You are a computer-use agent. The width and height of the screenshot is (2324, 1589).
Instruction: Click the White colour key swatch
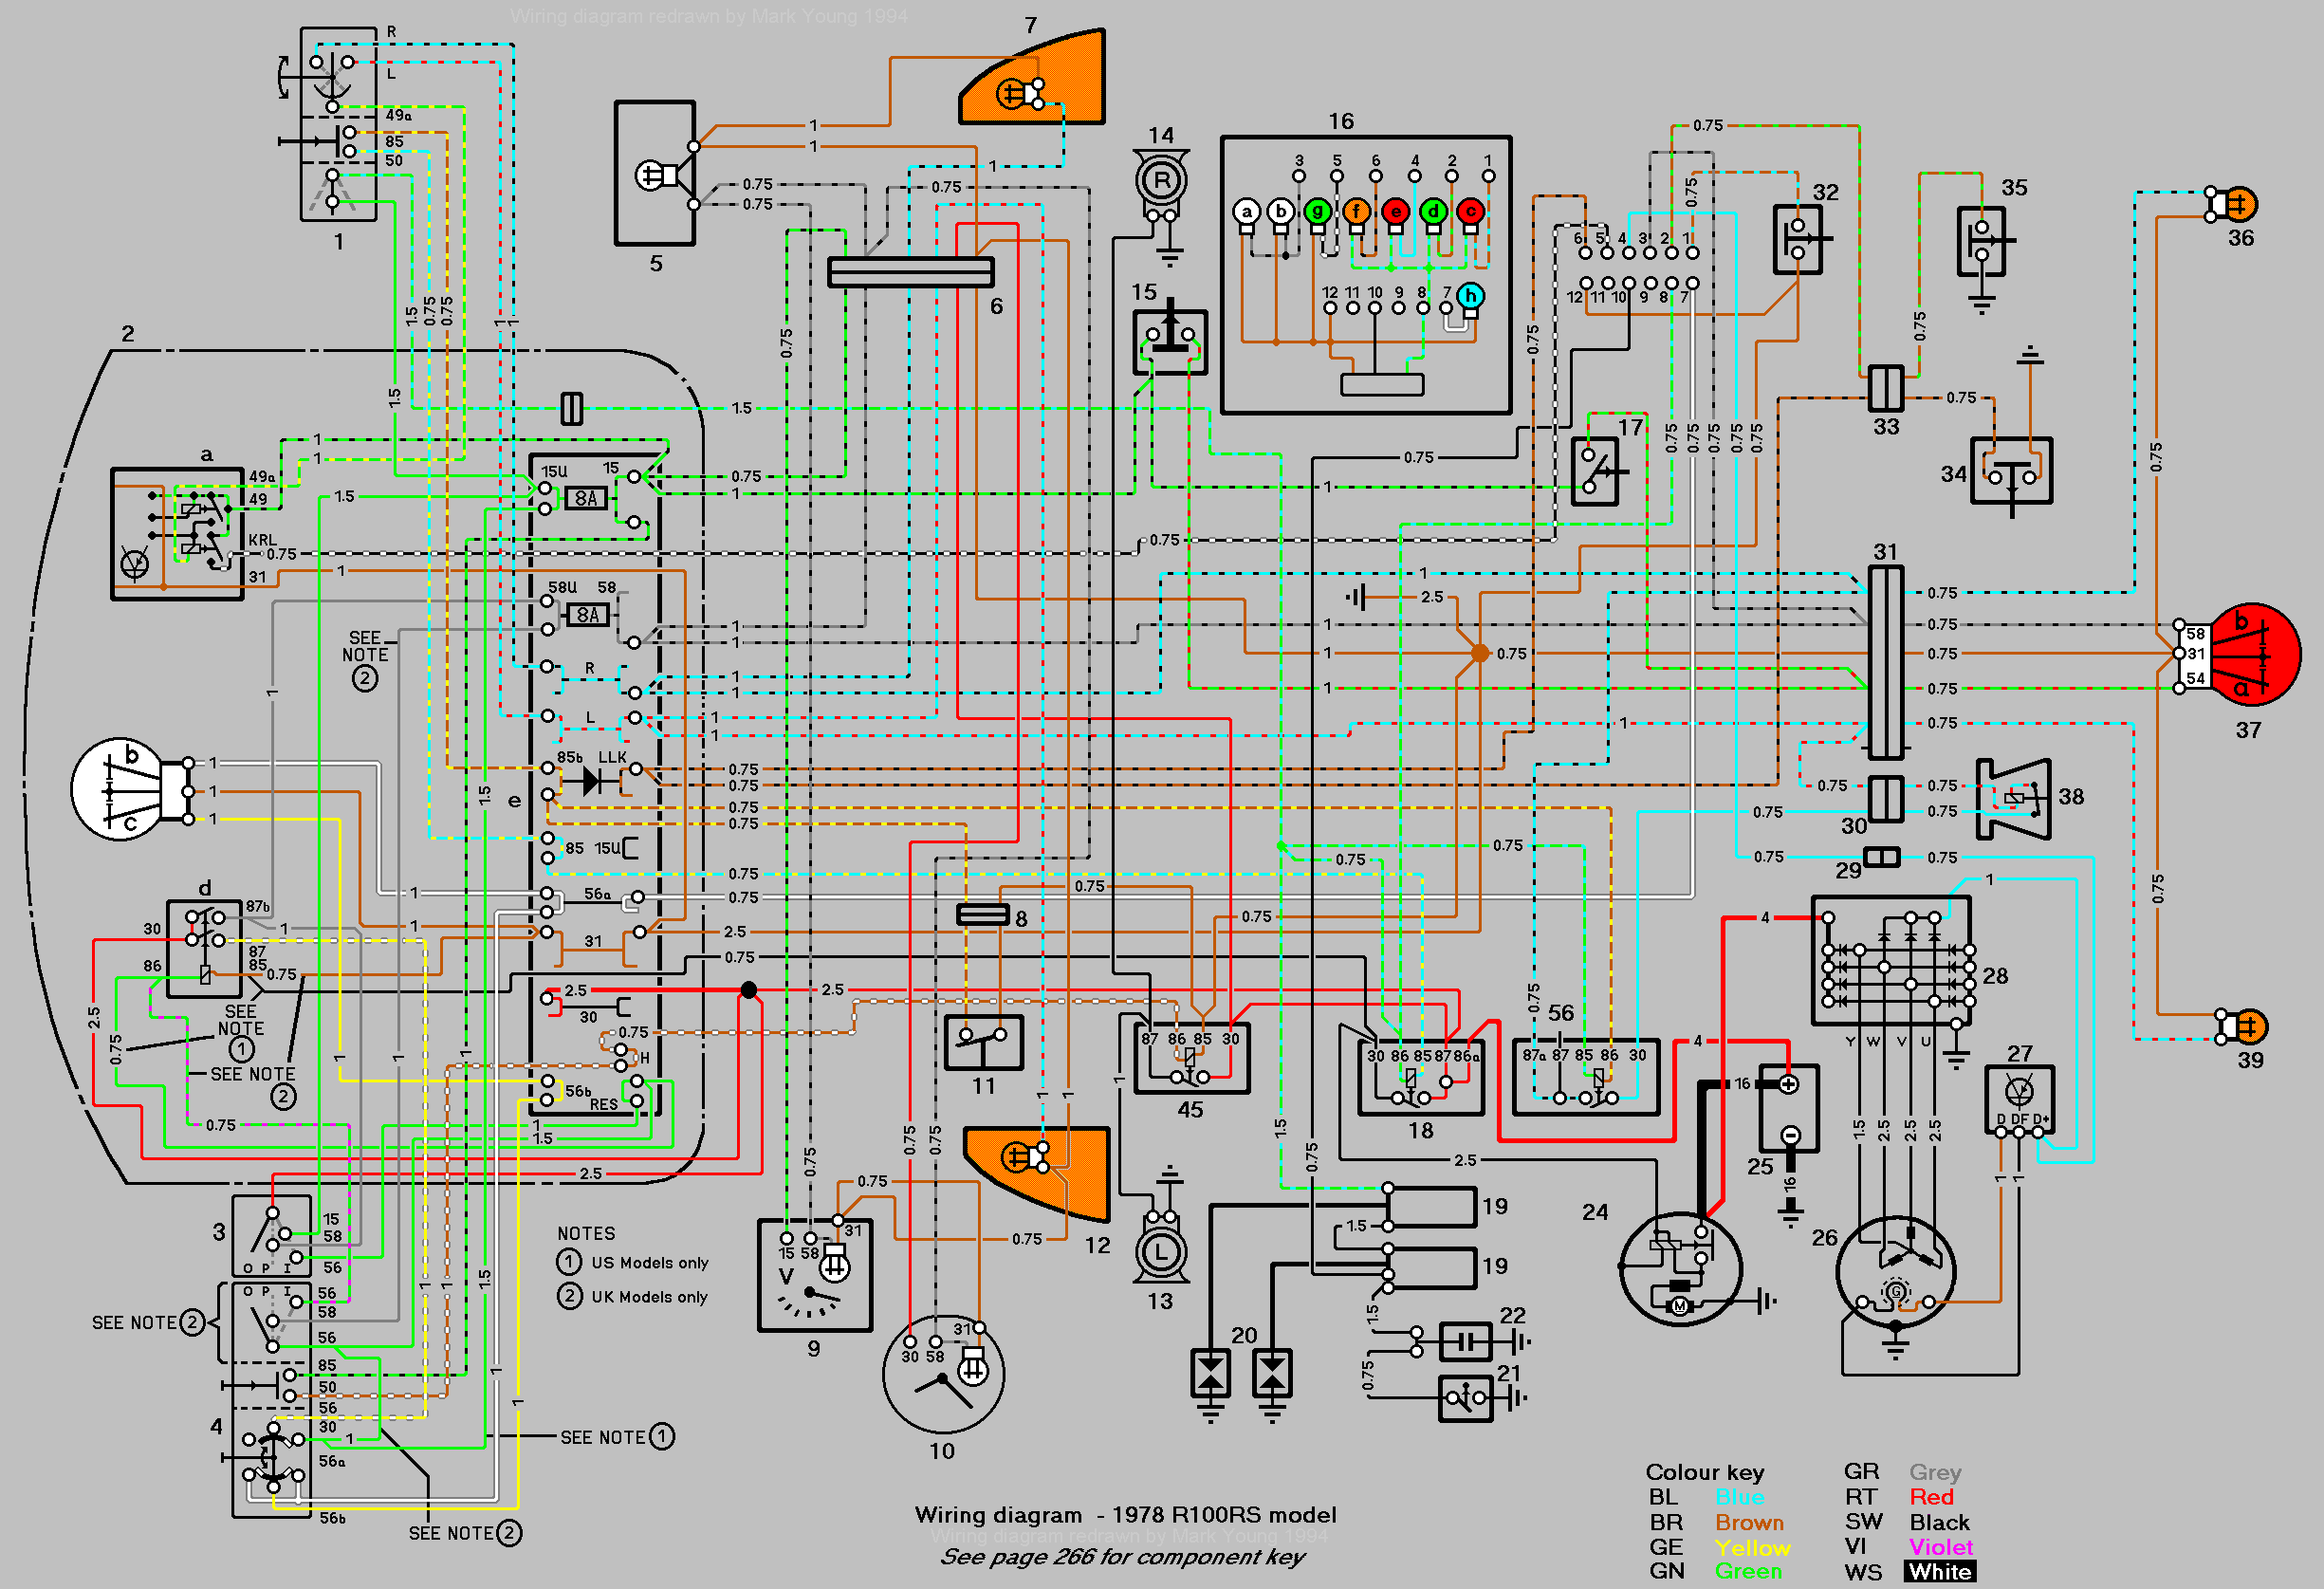point(1940,1572)
